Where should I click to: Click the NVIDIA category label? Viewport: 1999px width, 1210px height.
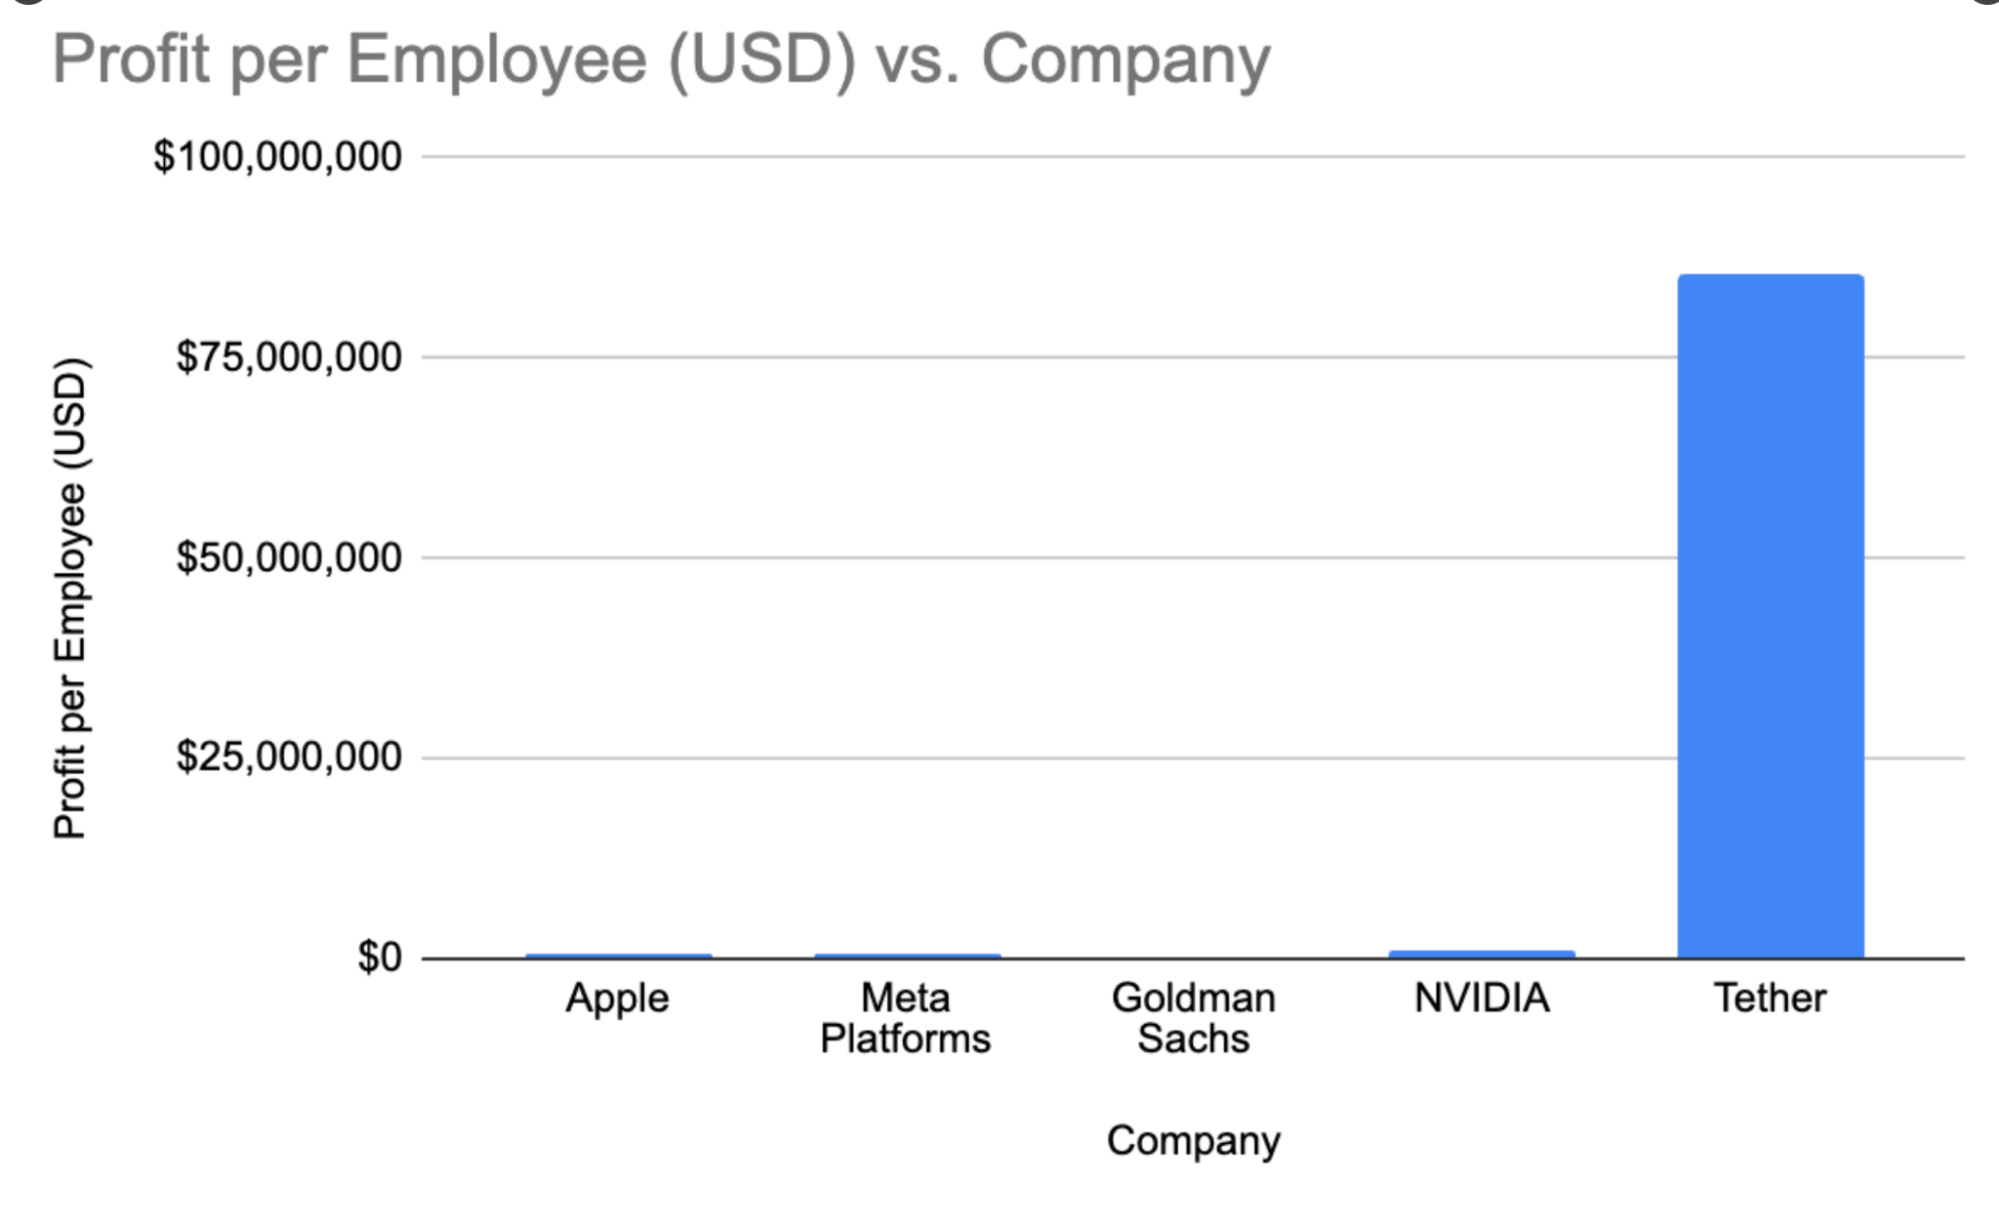1481,998
